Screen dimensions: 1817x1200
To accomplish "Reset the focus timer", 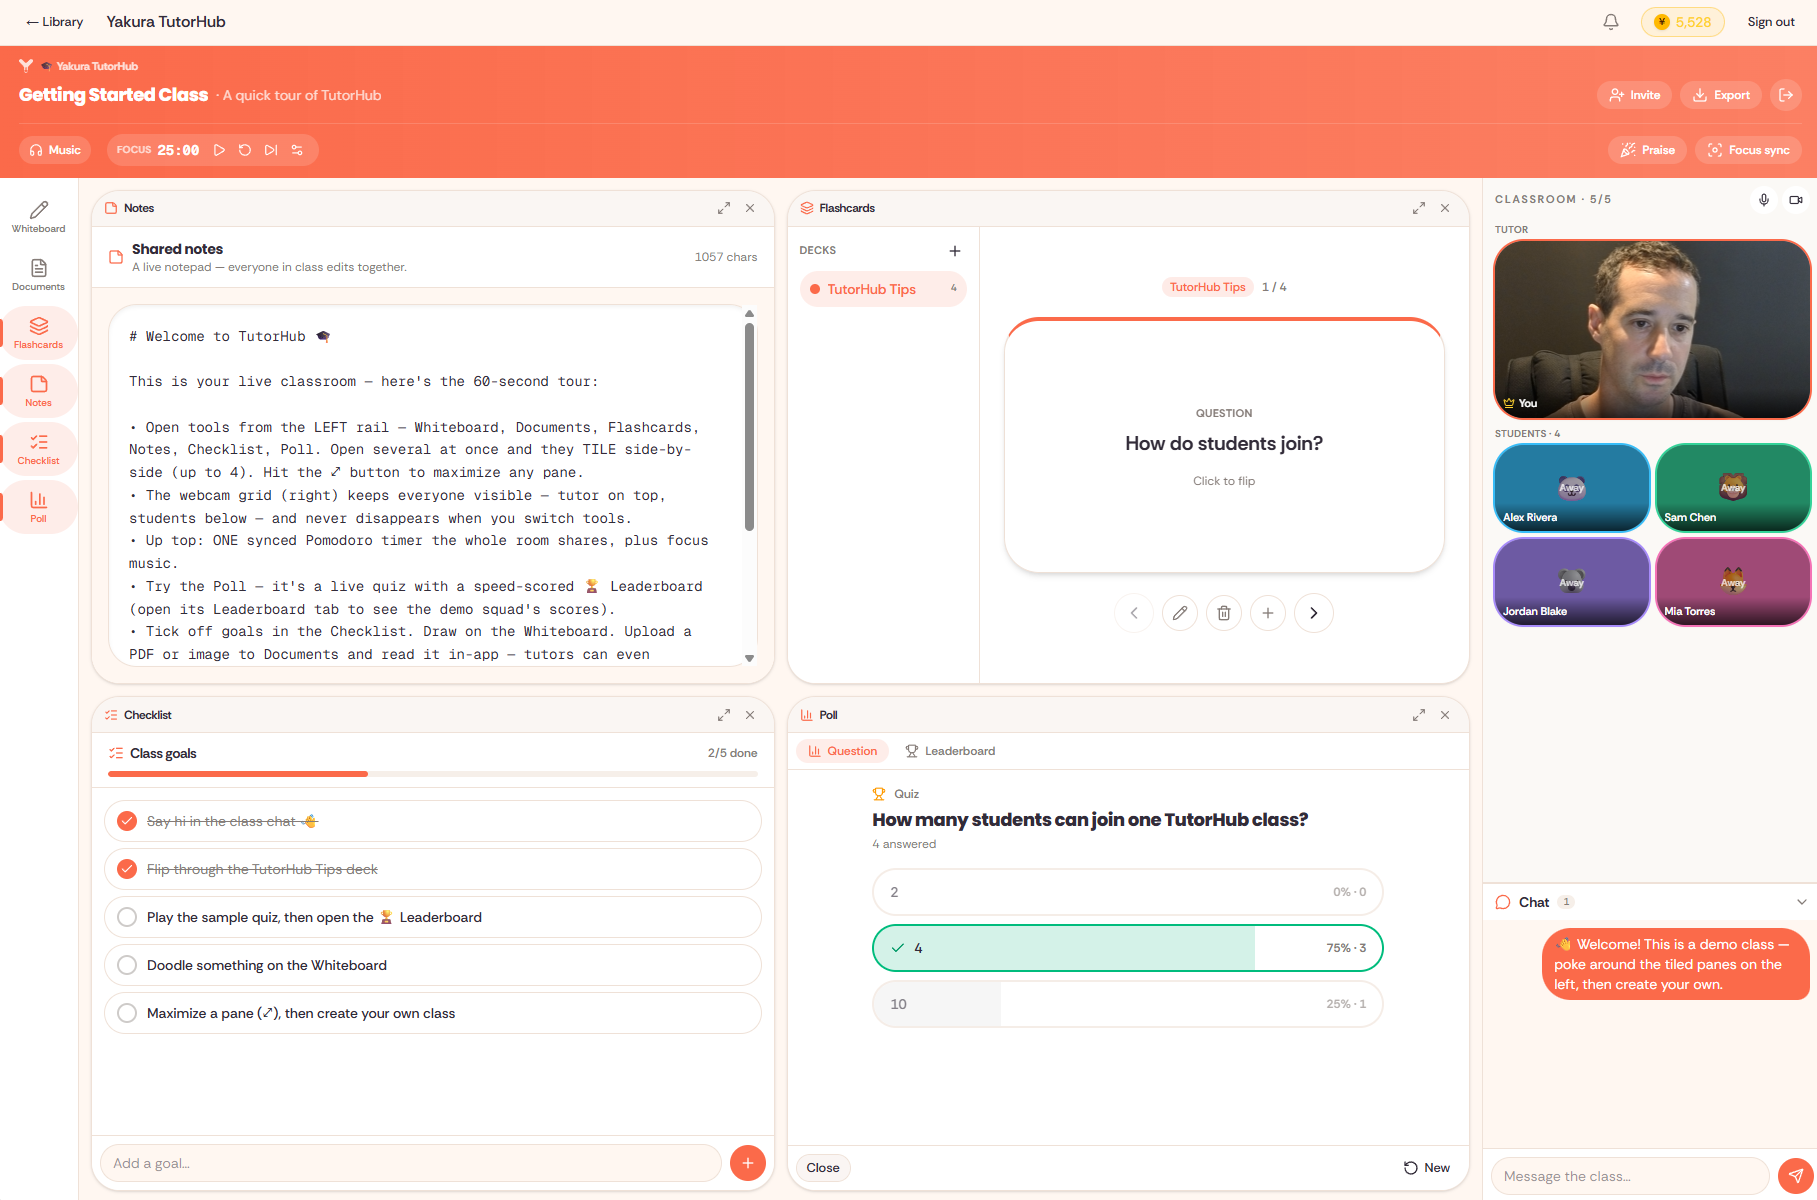I will [245, 150].
